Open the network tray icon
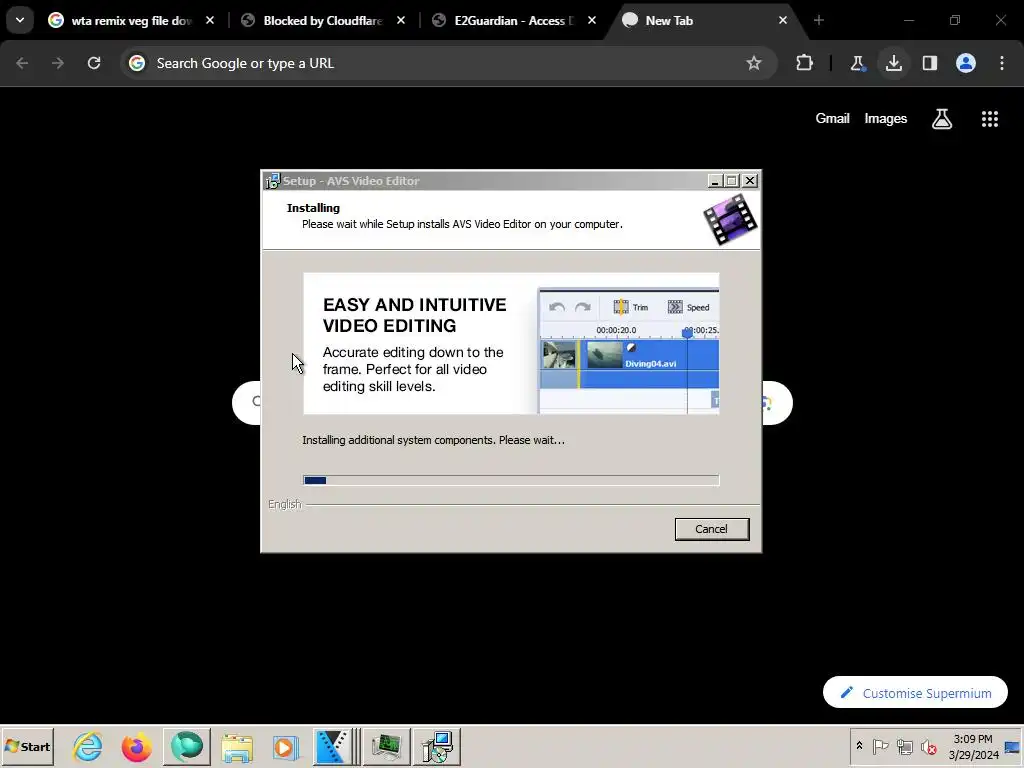Image resolution: width=1024 pixels, height=768 pixels. click(904, 746)
